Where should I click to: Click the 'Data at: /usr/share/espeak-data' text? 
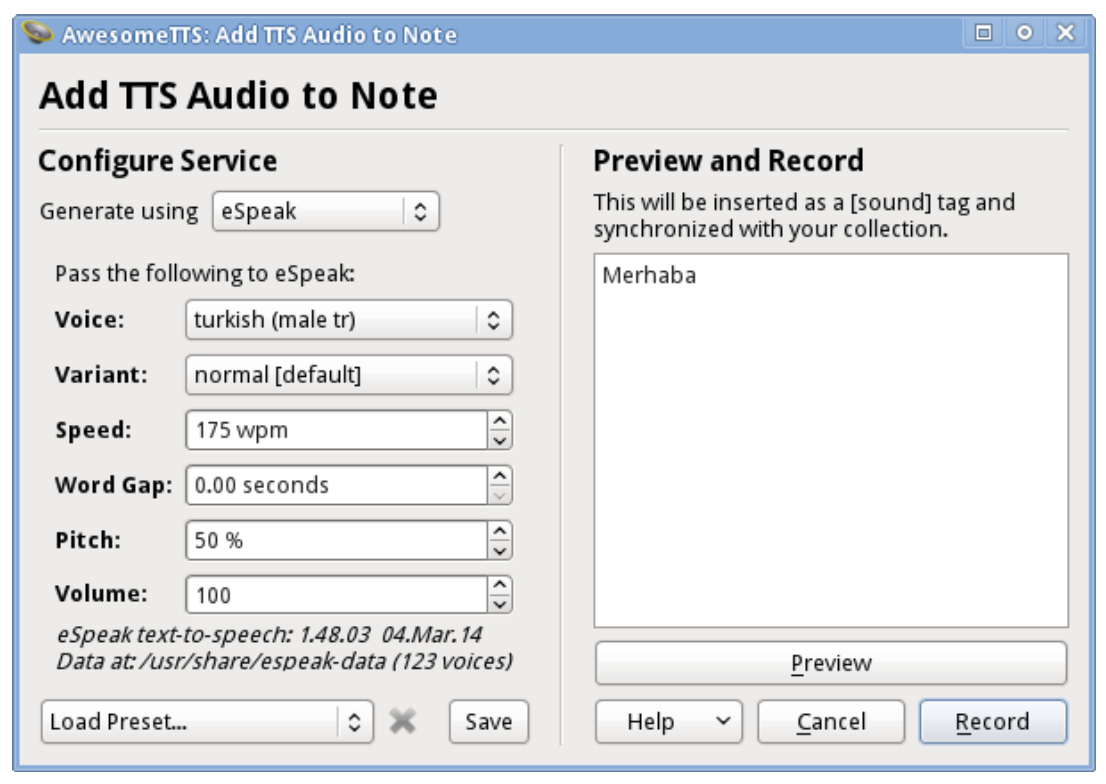(x=284, y=661)
